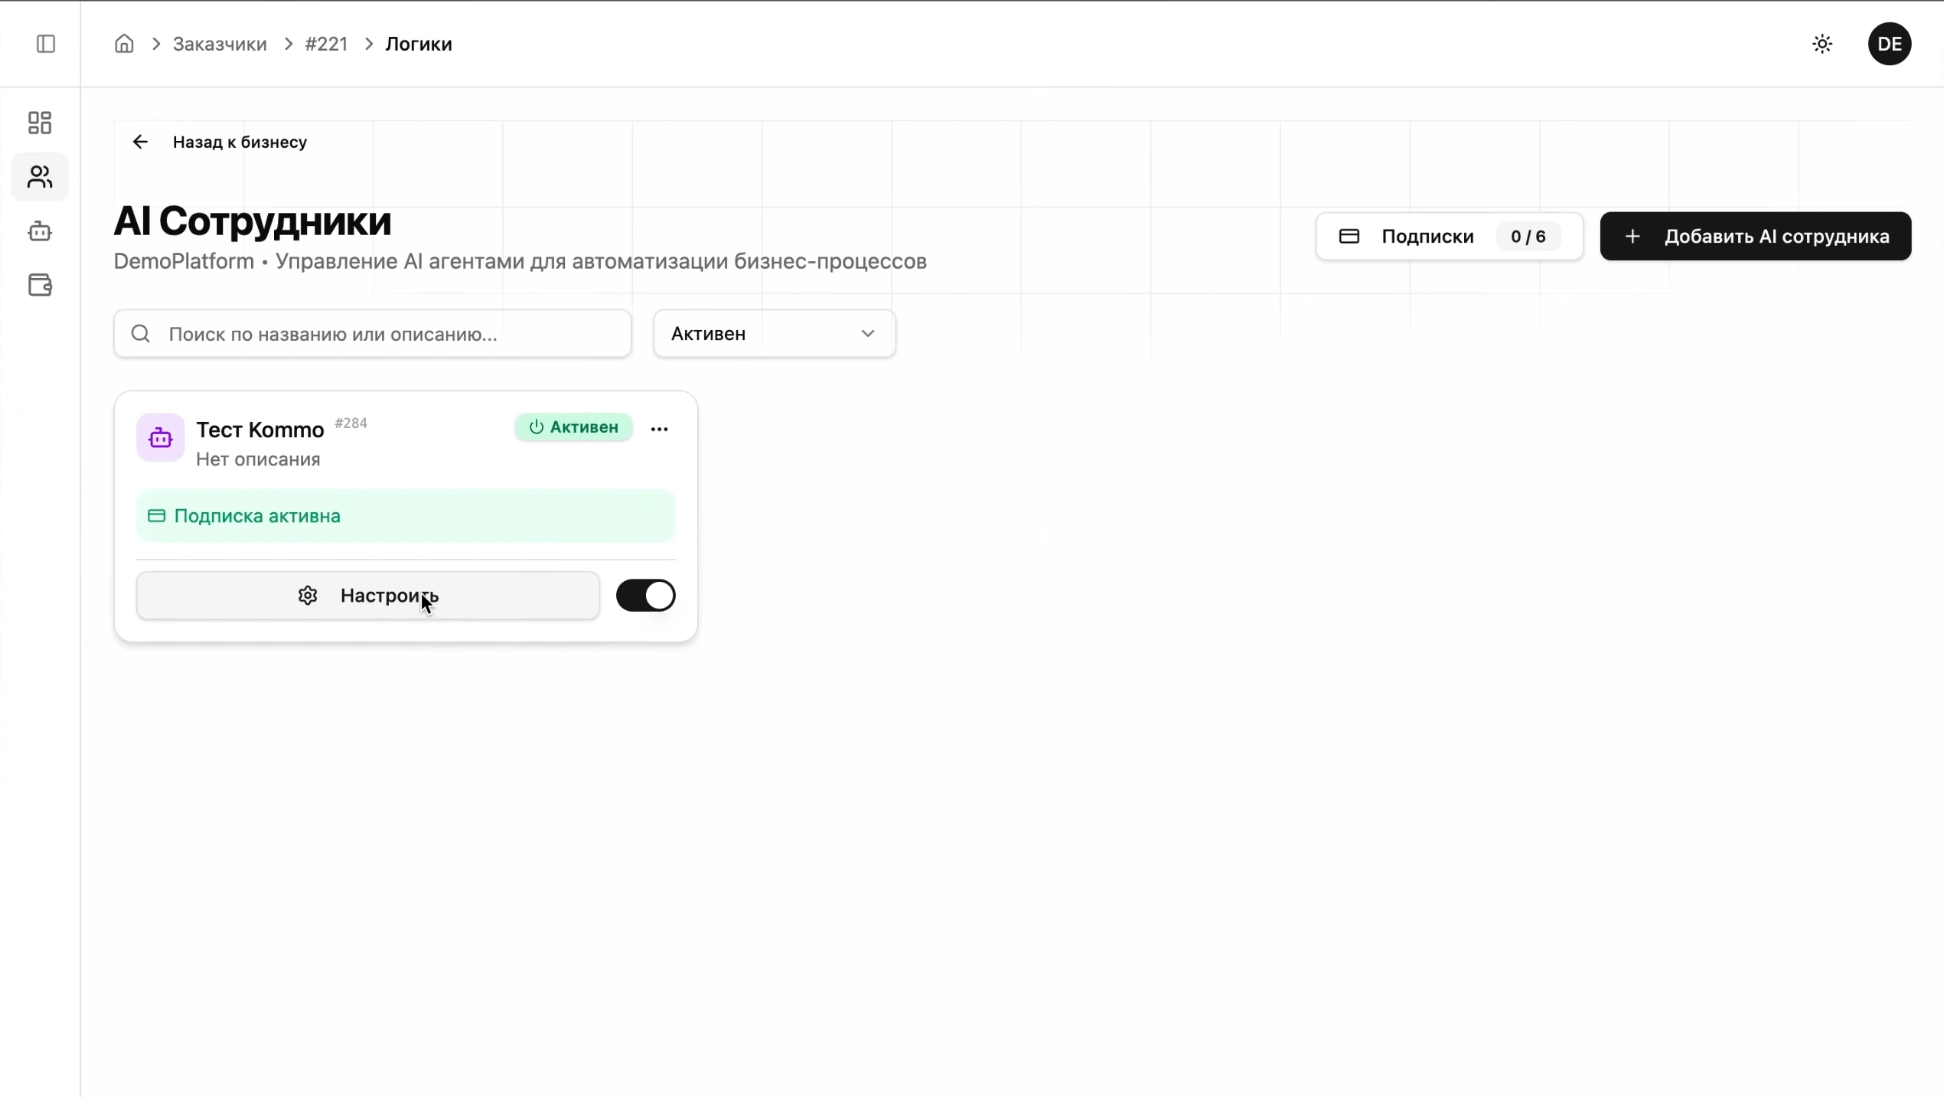This screenshot has height=1097, width=1944.
Task: Expand the Активен status filter dropdown
Action: click(x=774, y=334)
